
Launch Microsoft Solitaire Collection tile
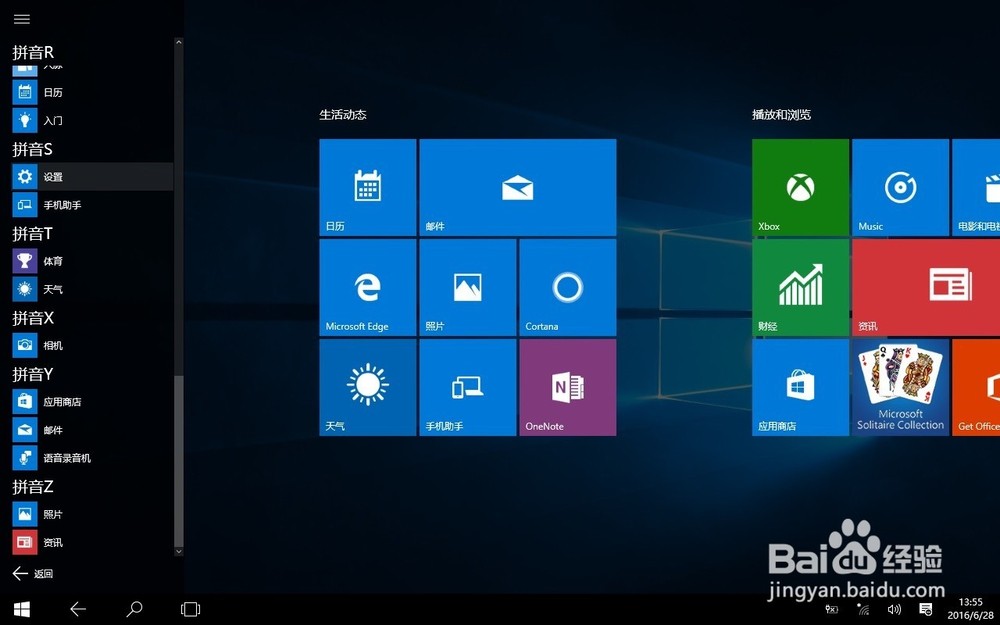[901, 388]
